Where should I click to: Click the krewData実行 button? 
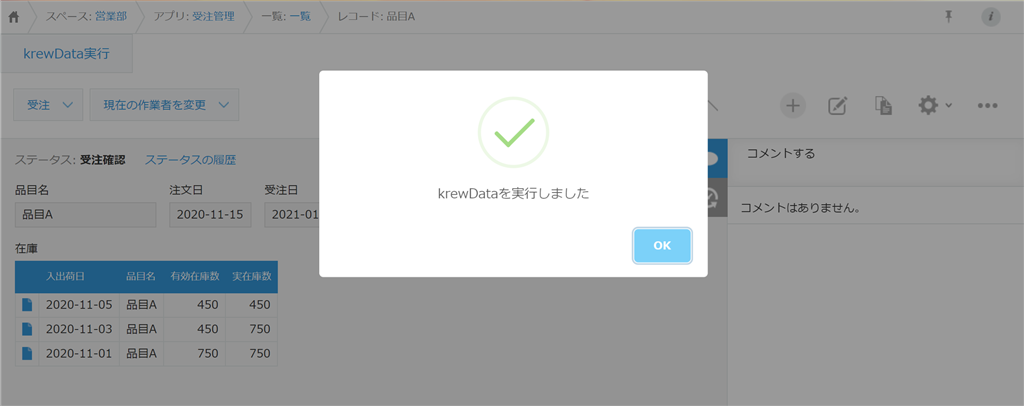pyautogui.click(x=67, y=54)
